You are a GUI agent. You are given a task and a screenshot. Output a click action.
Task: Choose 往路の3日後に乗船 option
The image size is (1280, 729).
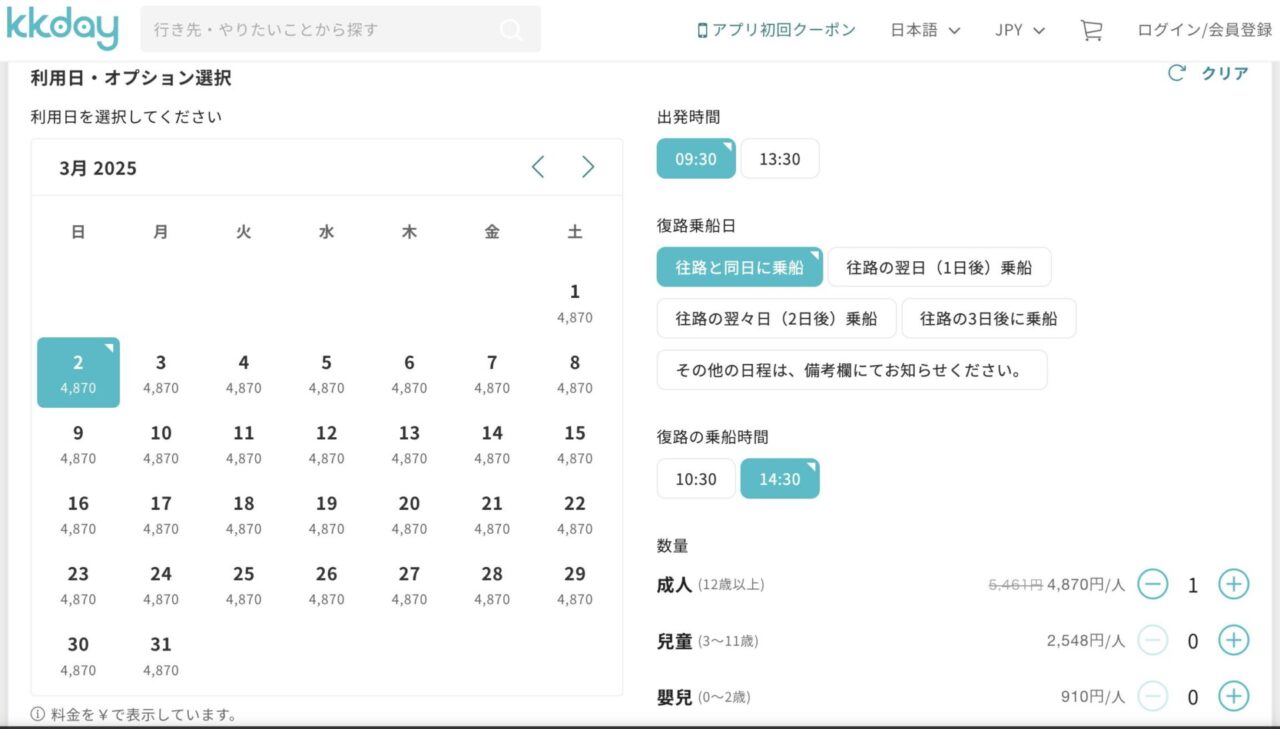989,318
